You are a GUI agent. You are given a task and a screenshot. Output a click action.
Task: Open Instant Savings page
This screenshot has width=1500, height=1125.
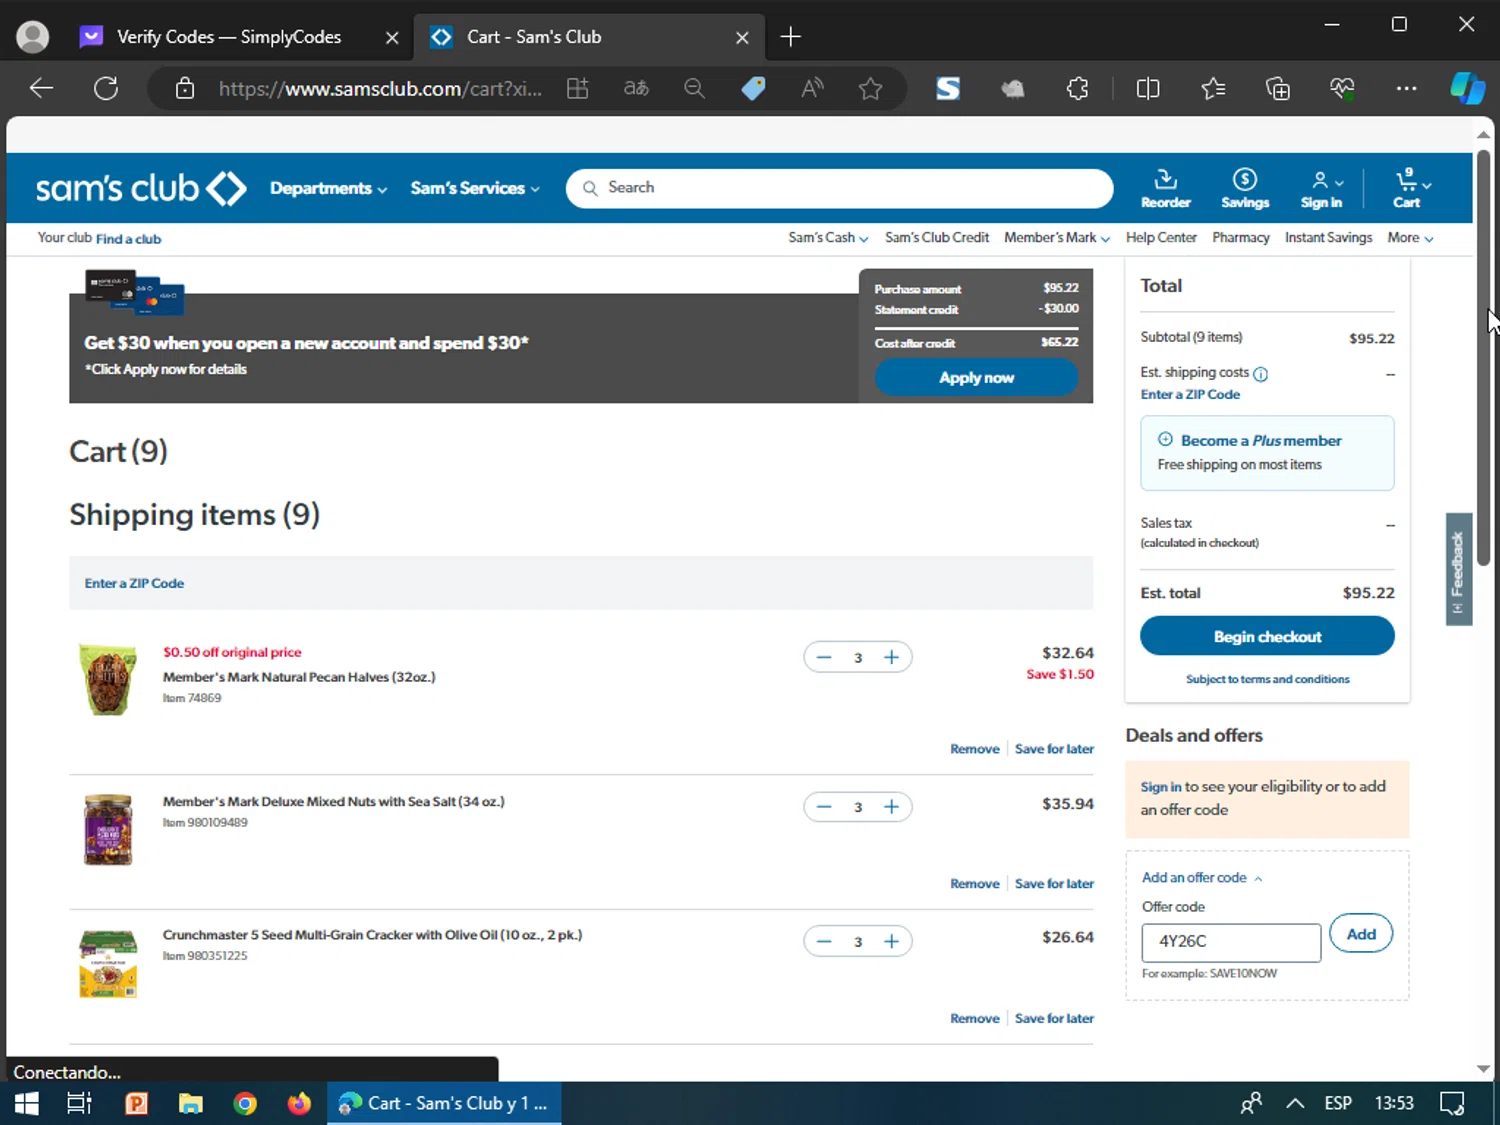point(1328,238)
